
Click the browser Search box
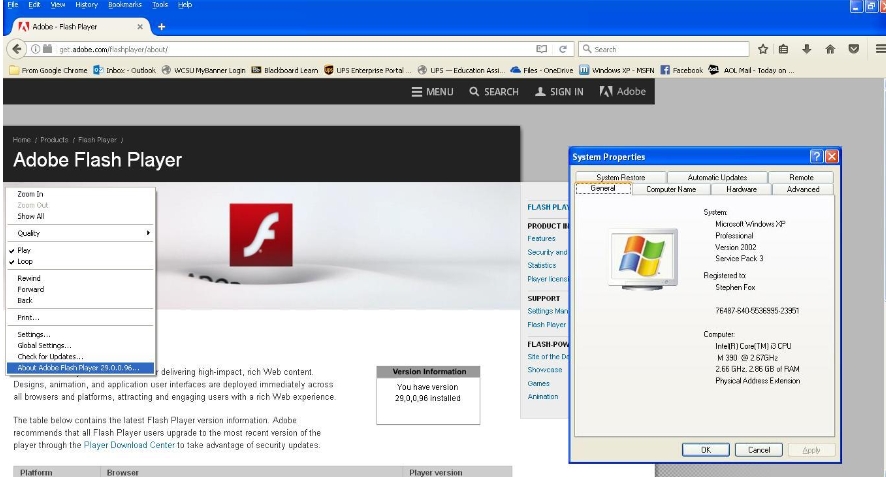point(664,49)
